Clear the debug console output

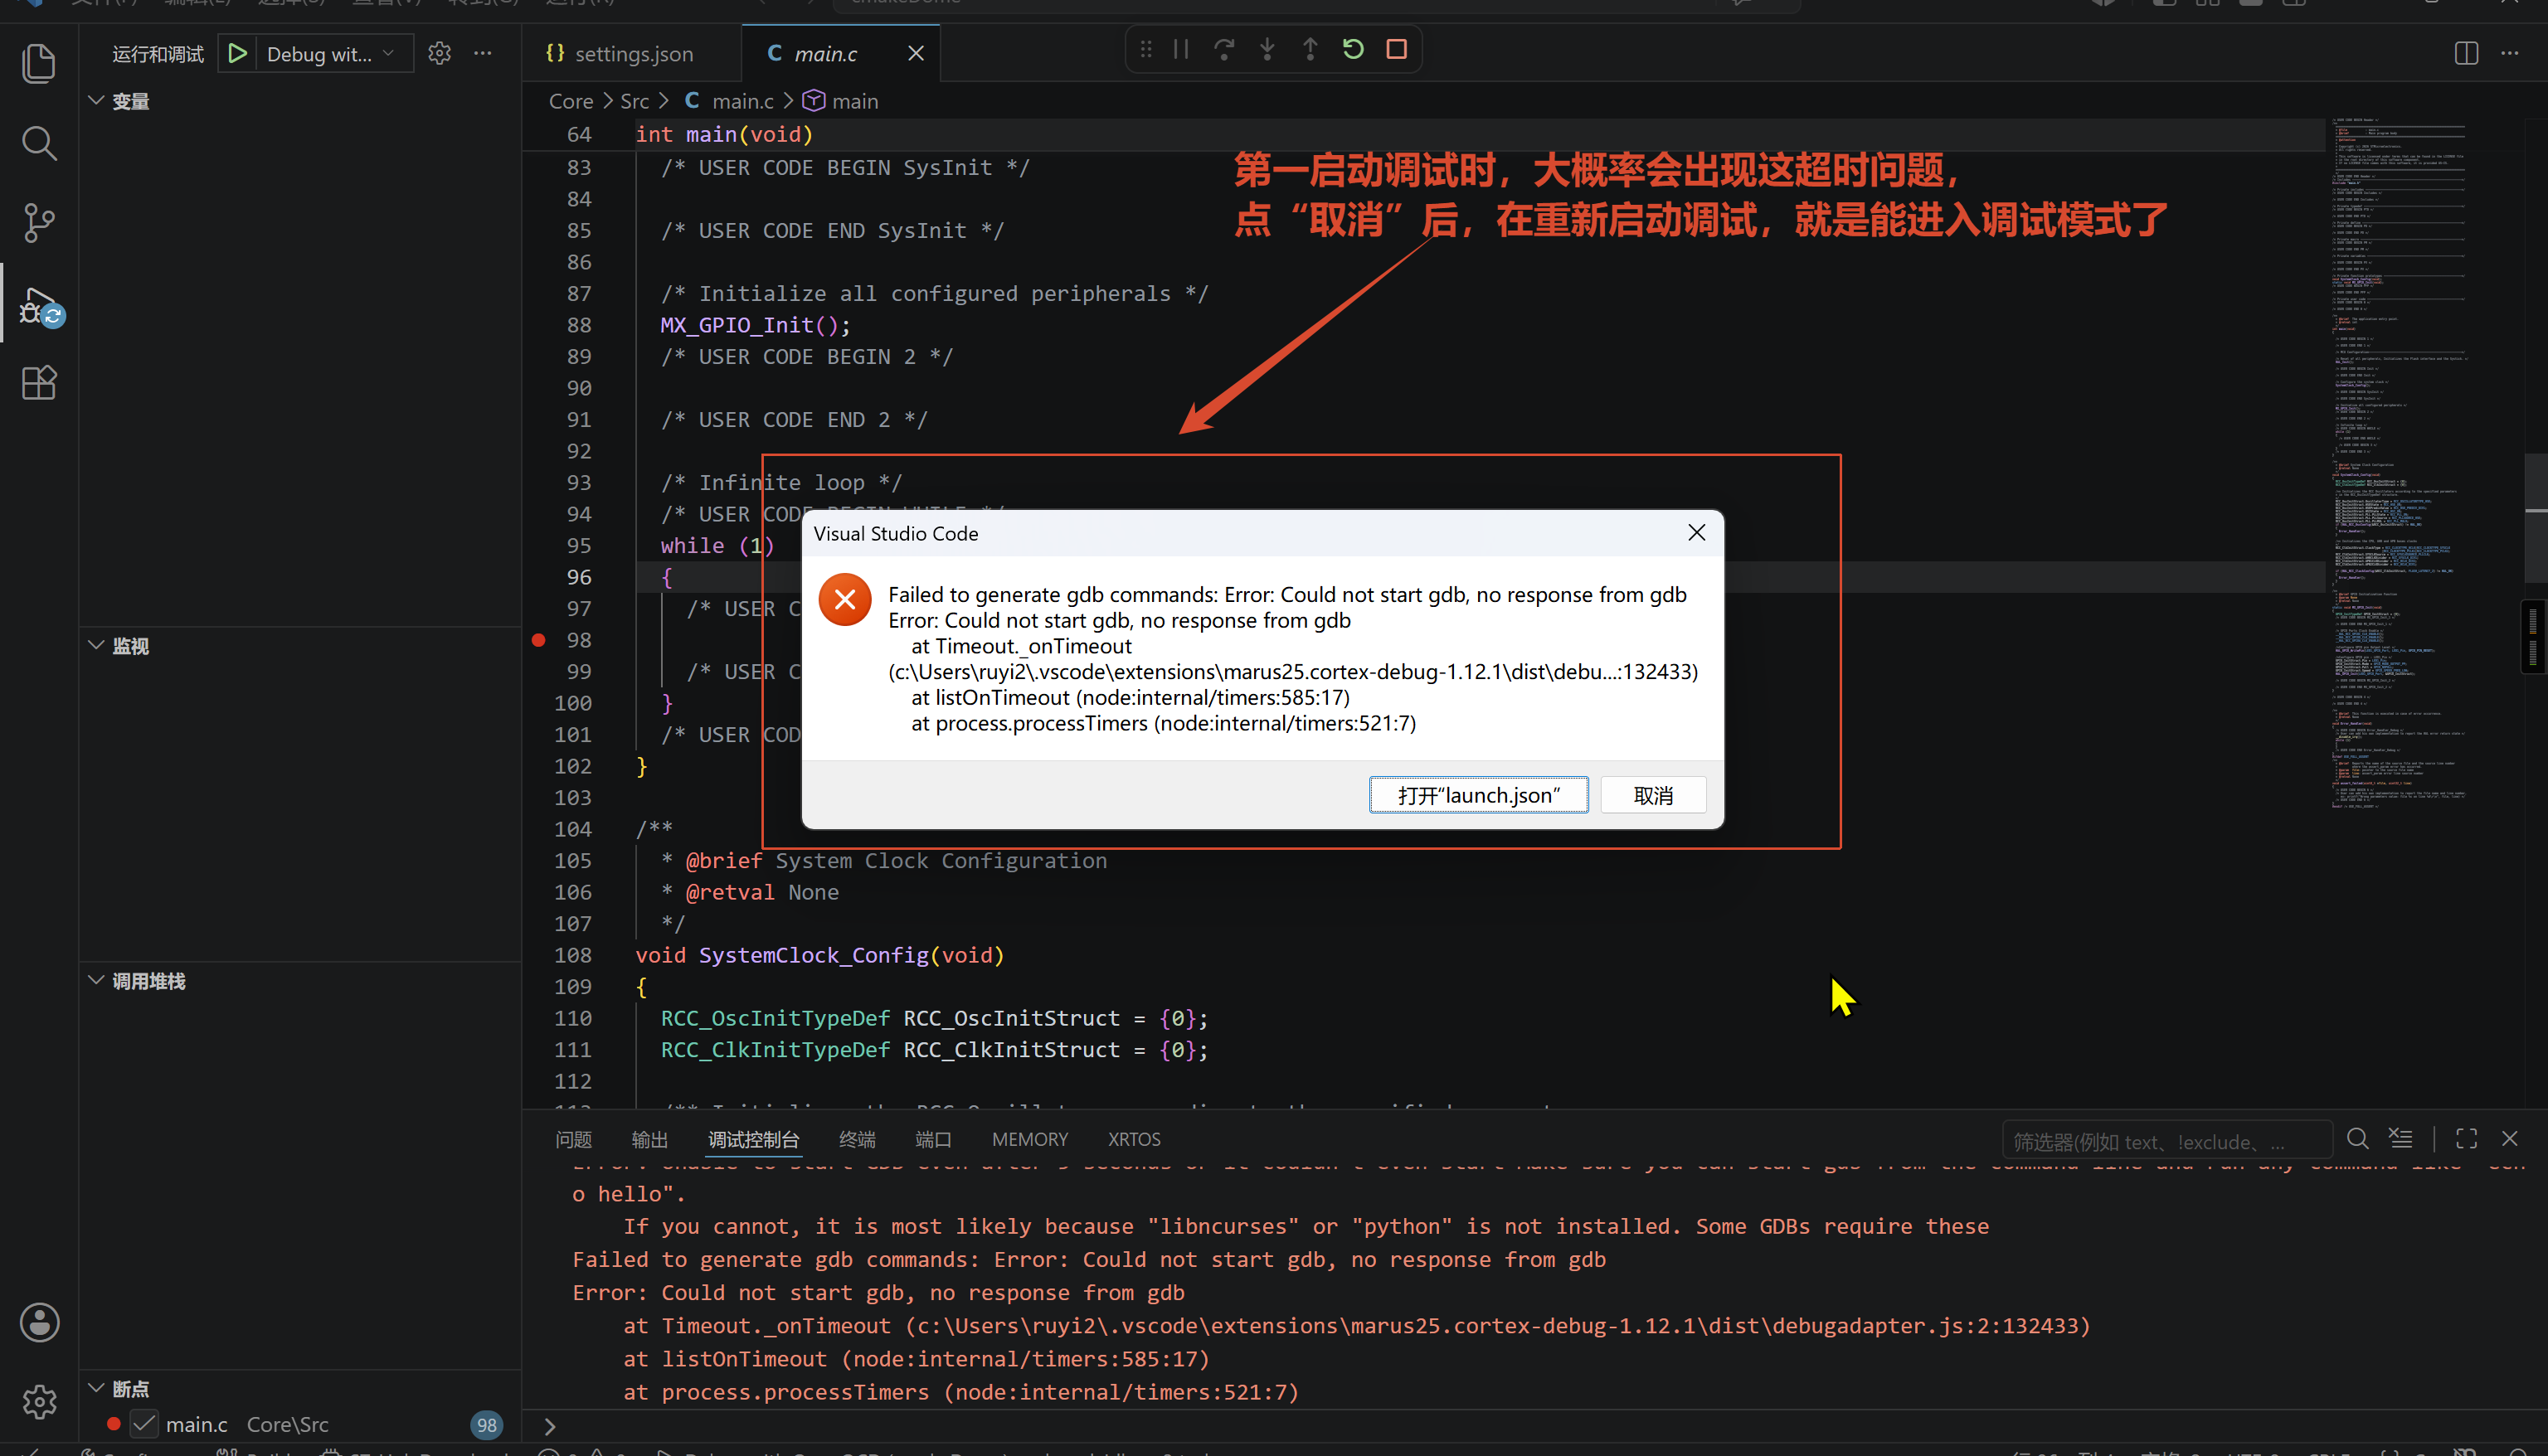click(2400, 1139)
